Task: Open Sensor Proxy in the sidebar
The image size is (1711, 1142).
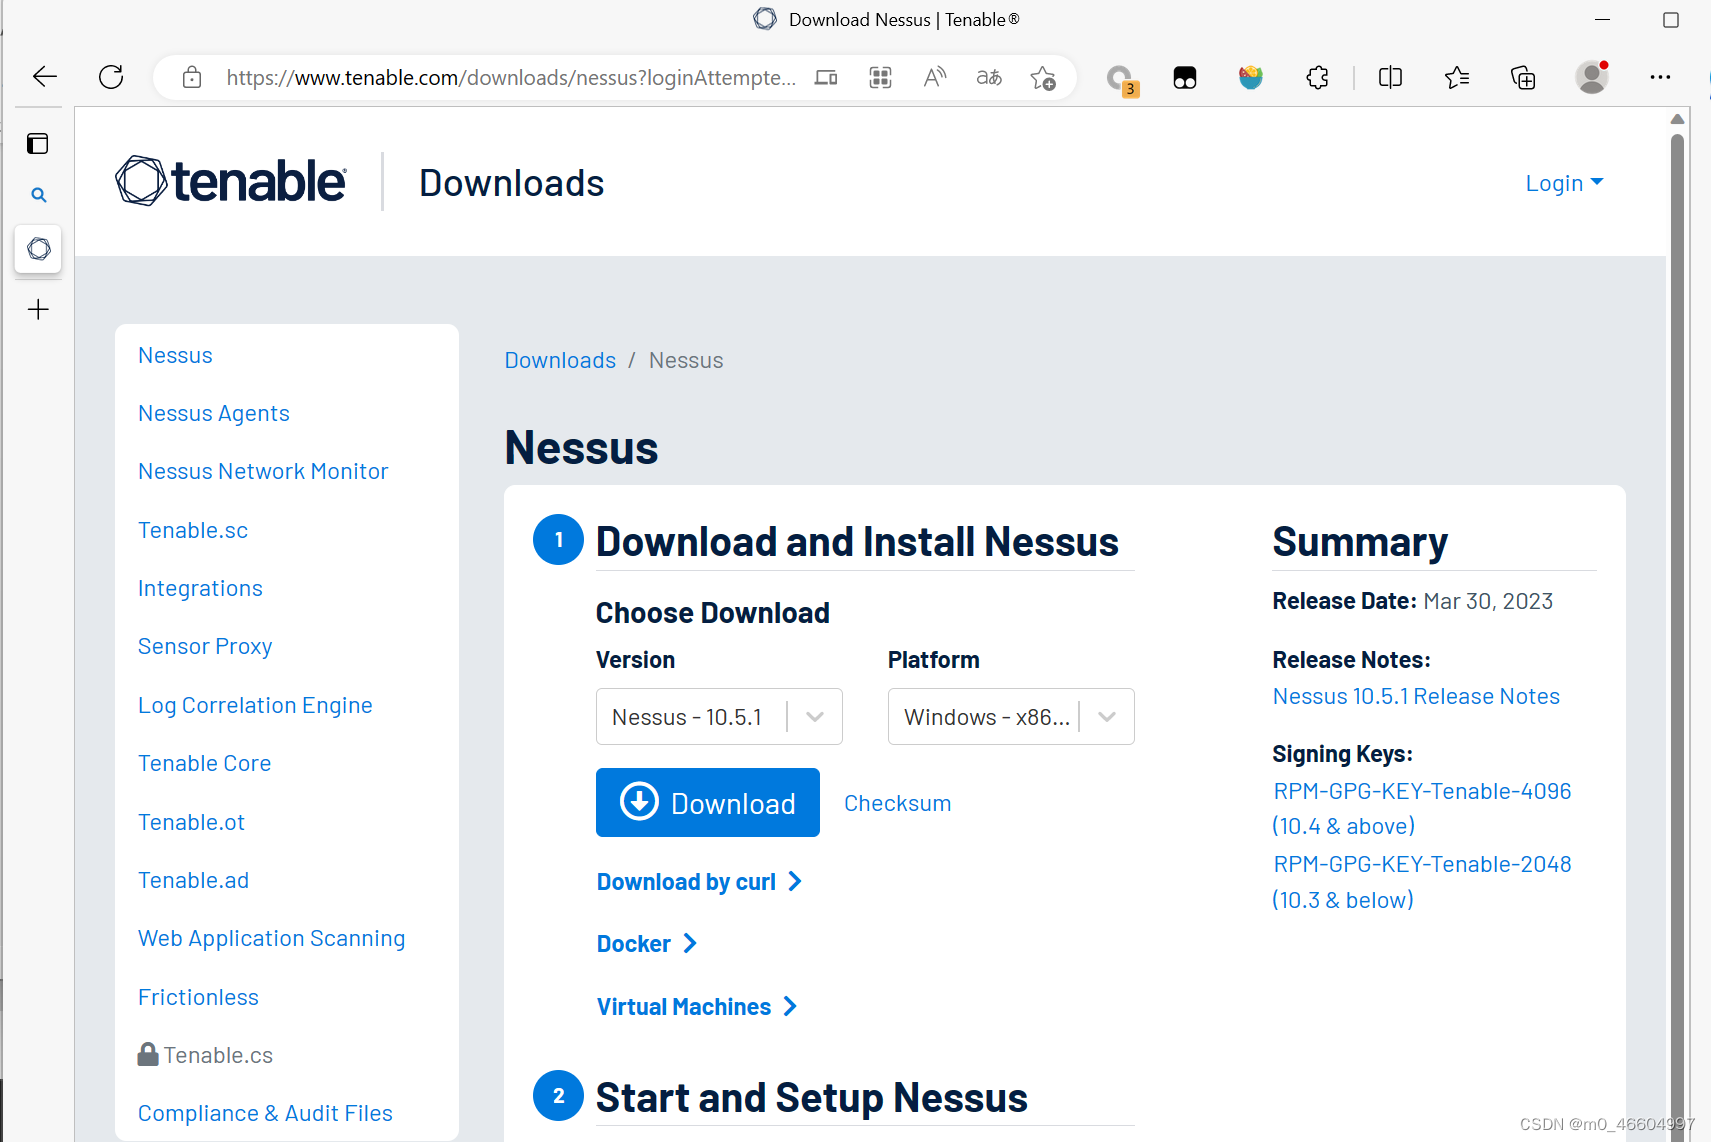Action: coord(205,647)
